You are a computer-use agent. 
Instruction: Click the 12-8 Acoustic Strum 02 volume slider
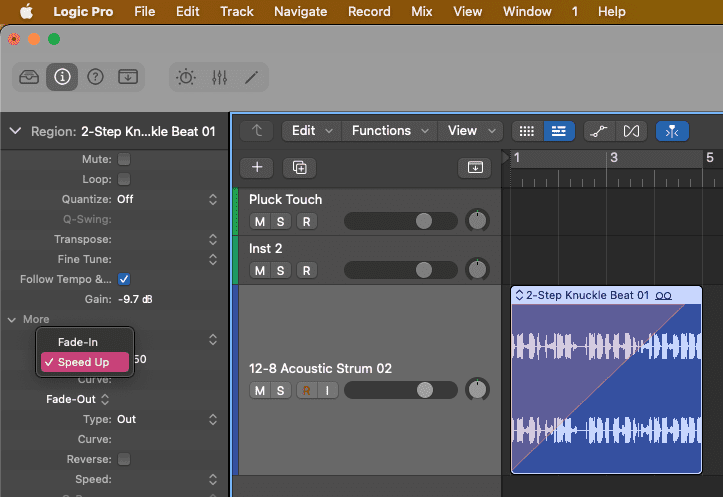(x=401, y=390)
